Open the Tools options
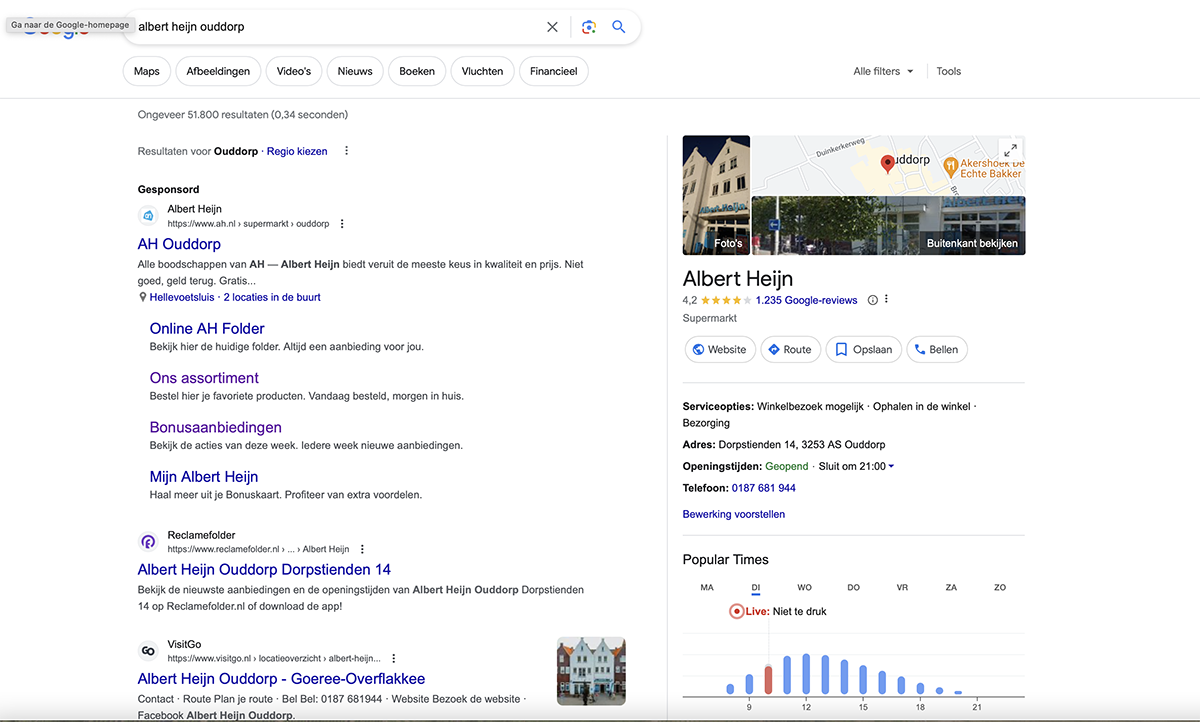 point(948,71)
